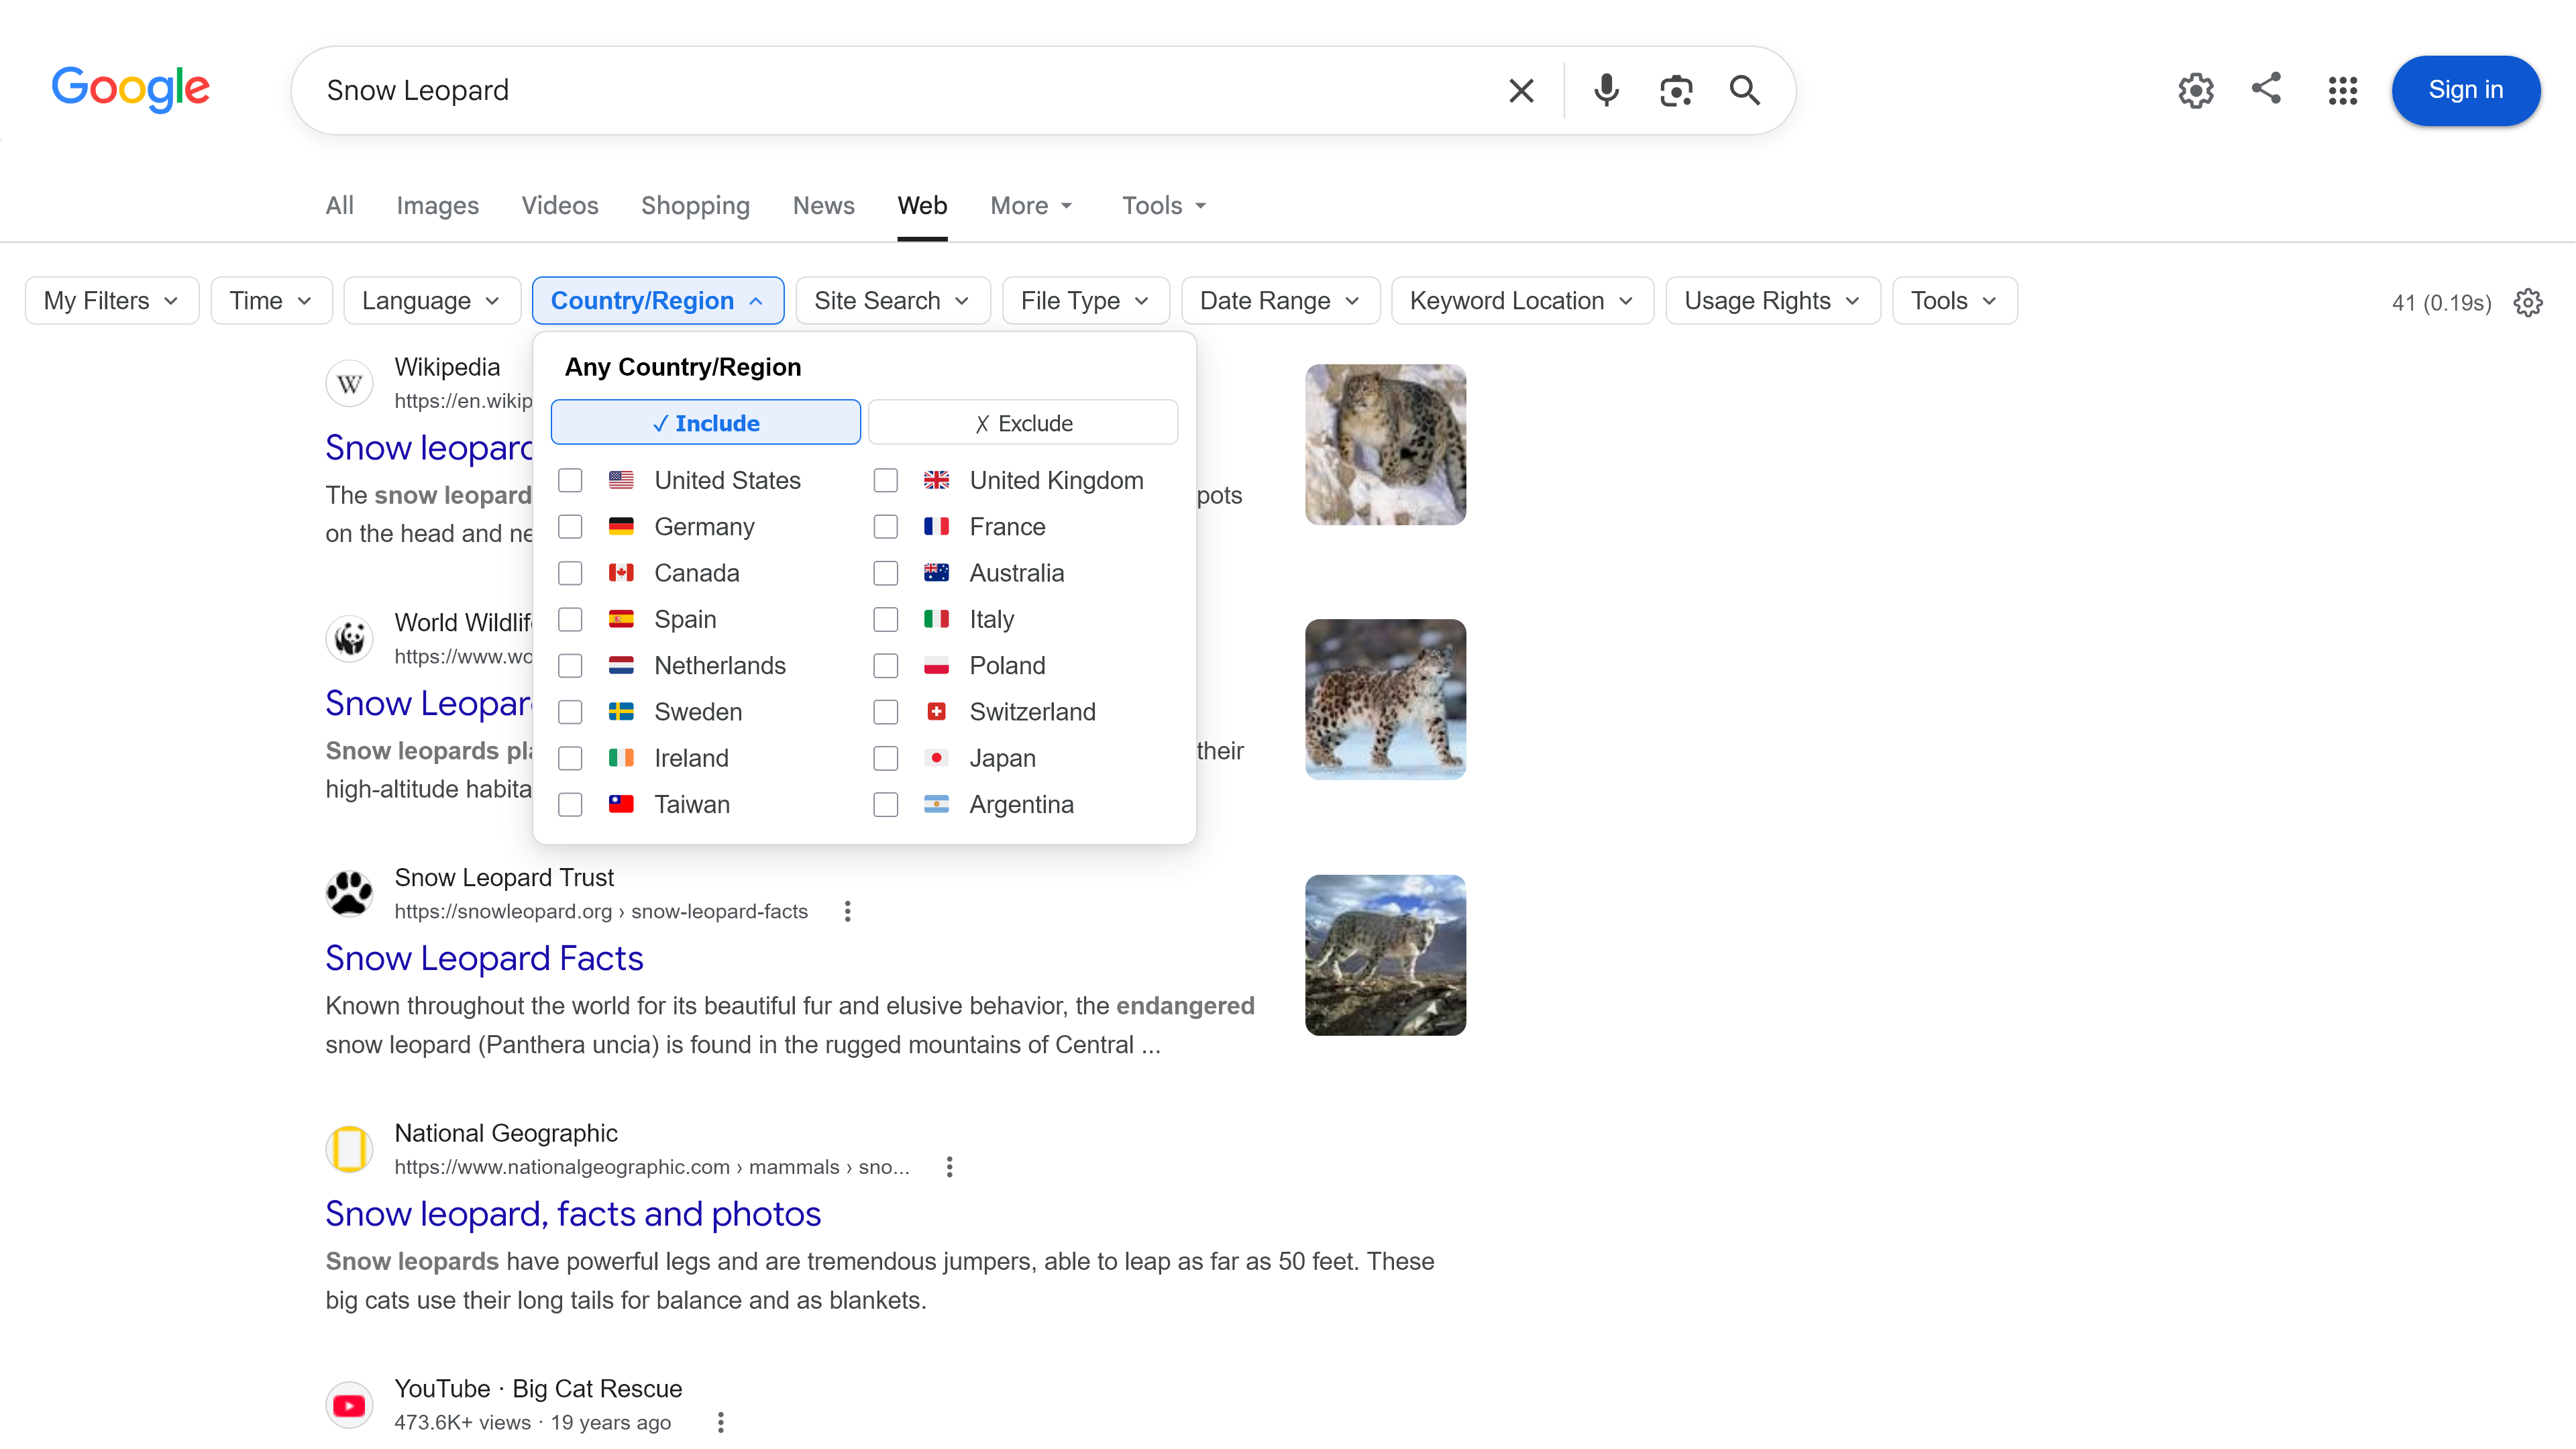Open the Date Range dropdown
Viewport: 2576px width, 1449px height.
(x=1280, y=301)
